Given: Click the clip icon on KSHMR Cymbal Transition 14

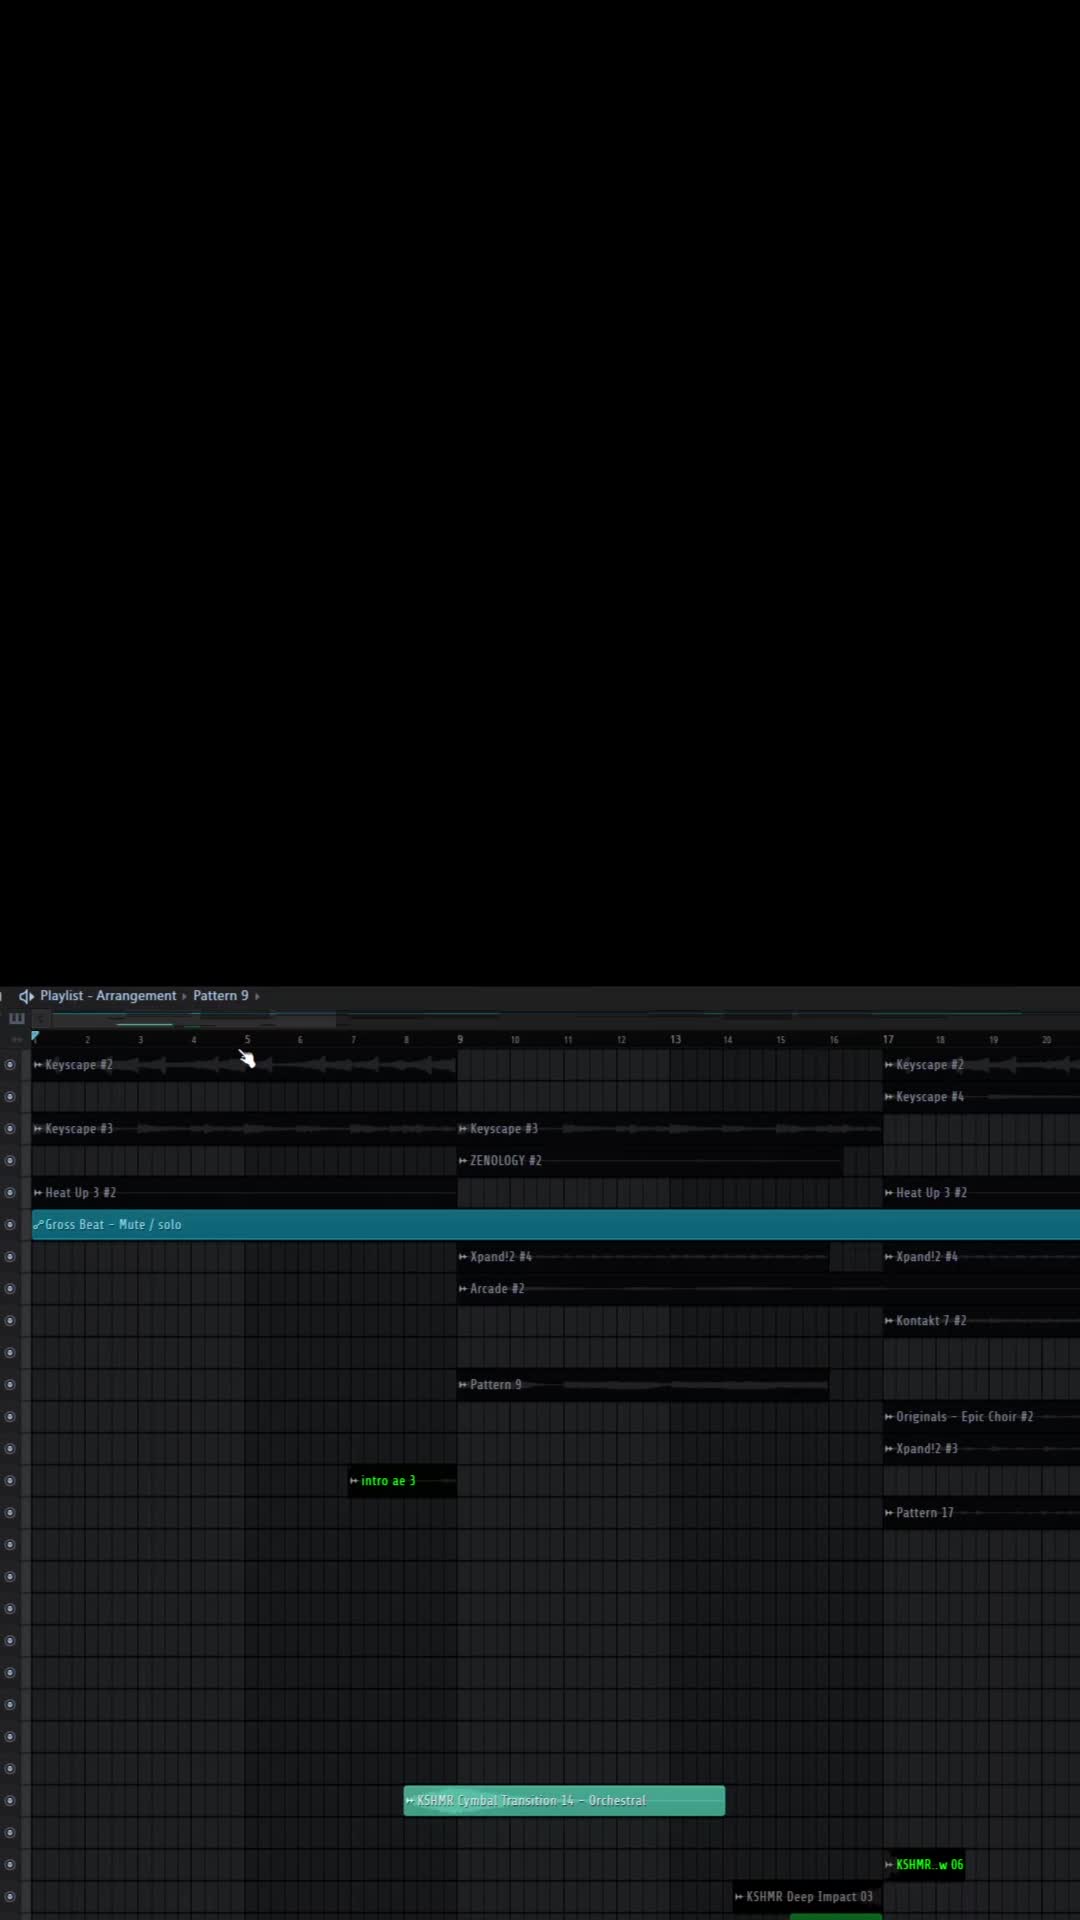Looking at the screenshot, I should [x=410, y=1801].
